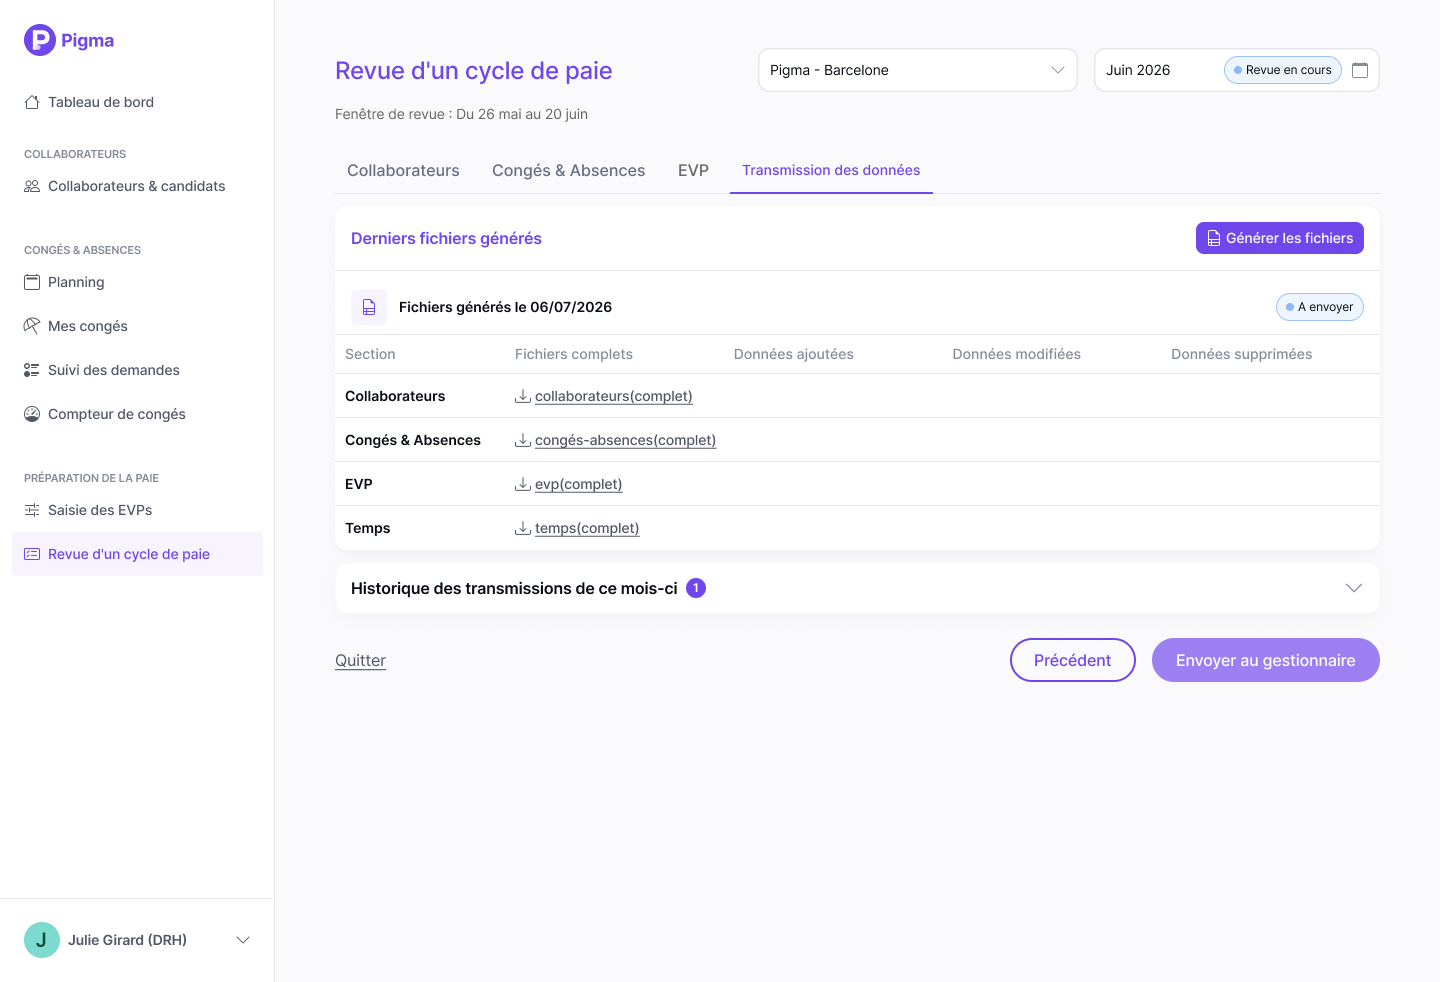Screen dimensions: 1440x982
Task: Click Envoyer au gestionnaire button
Action: (1266, 660)
